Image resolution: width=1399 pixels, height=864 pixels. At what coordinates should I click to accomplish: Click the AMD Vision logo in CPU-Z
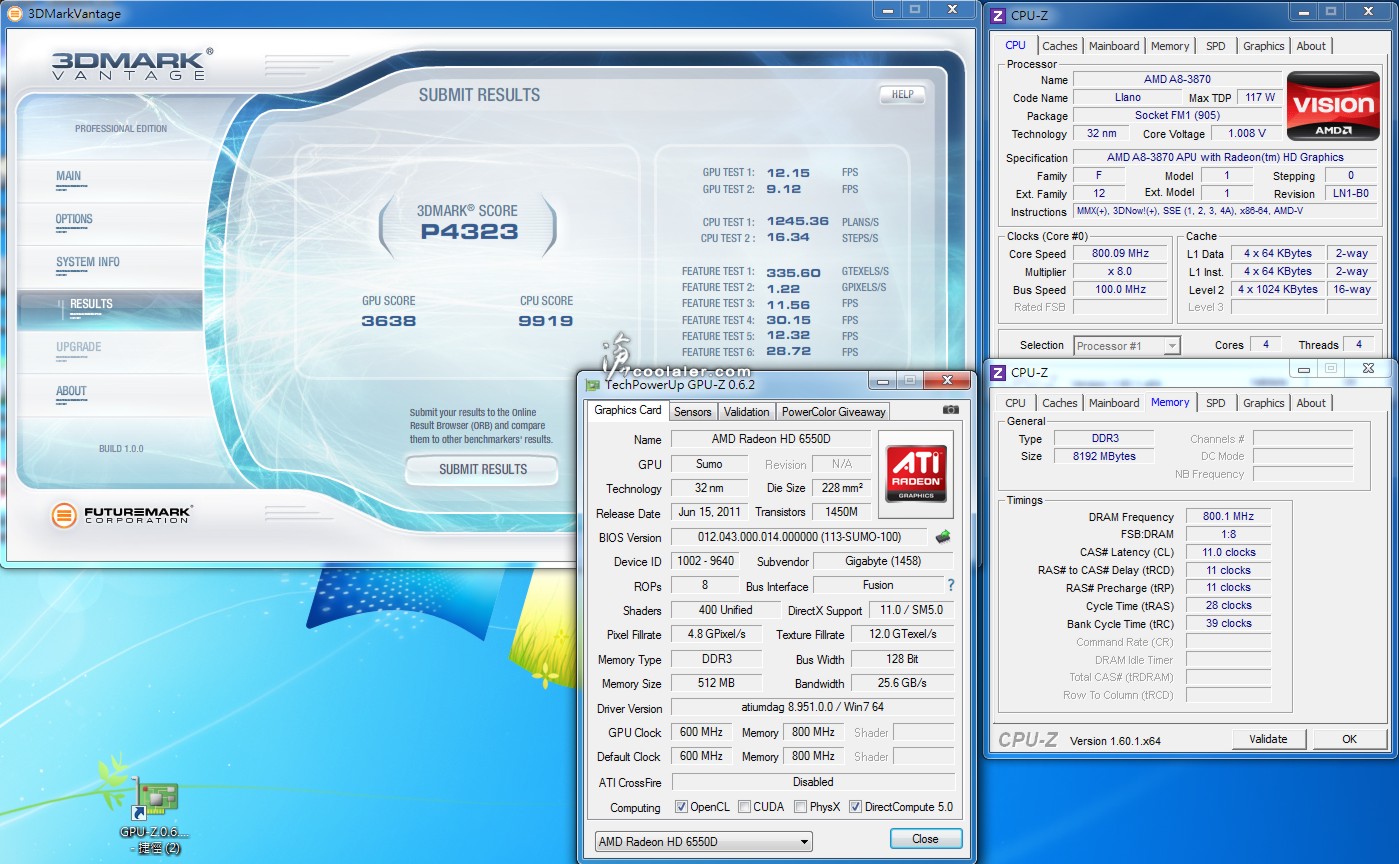1333,105
